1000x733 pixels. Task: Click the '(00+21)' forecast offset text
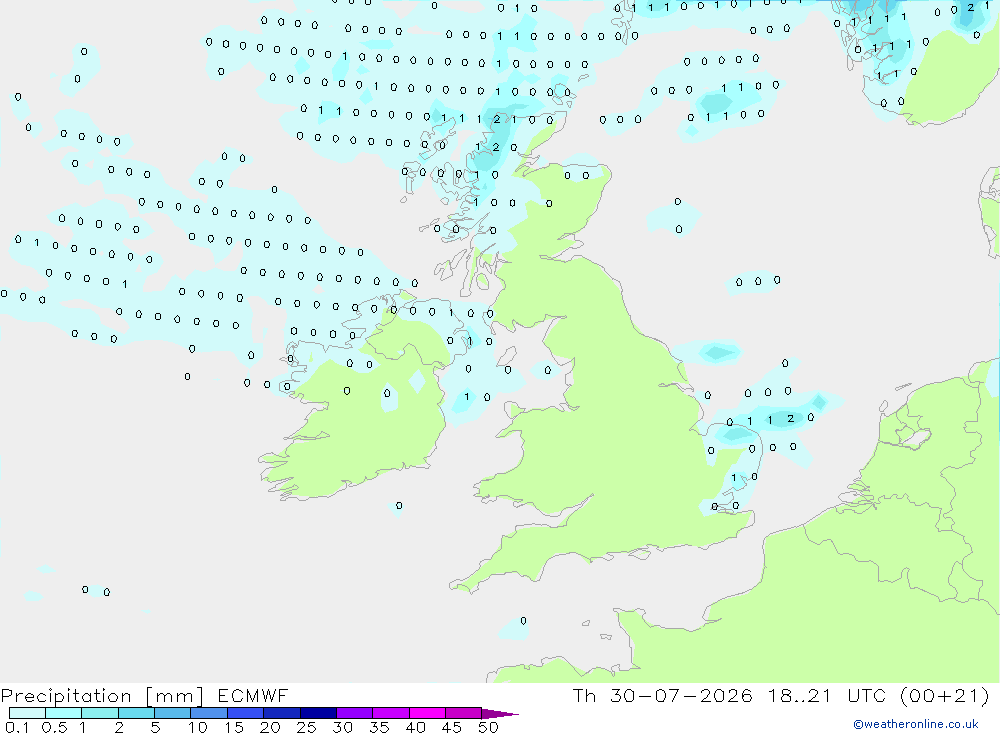click(945, 695)
